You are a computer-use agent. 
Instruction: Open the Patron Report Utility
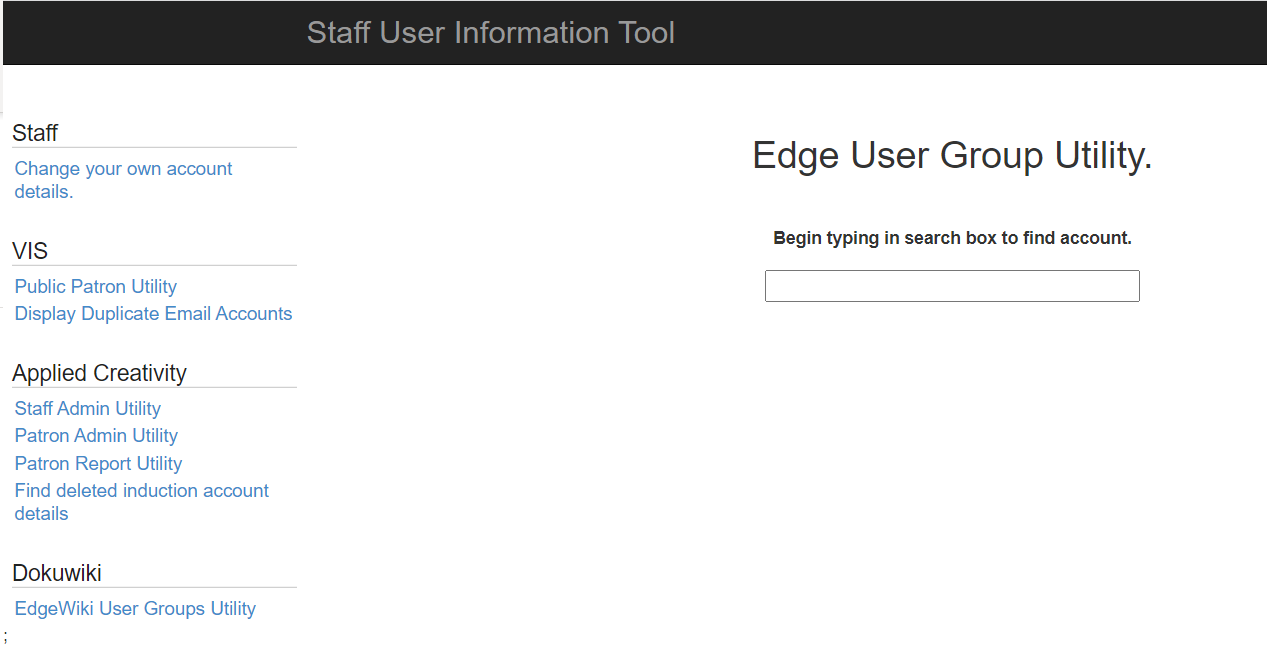pyautogui.click(x=98, y=464)
